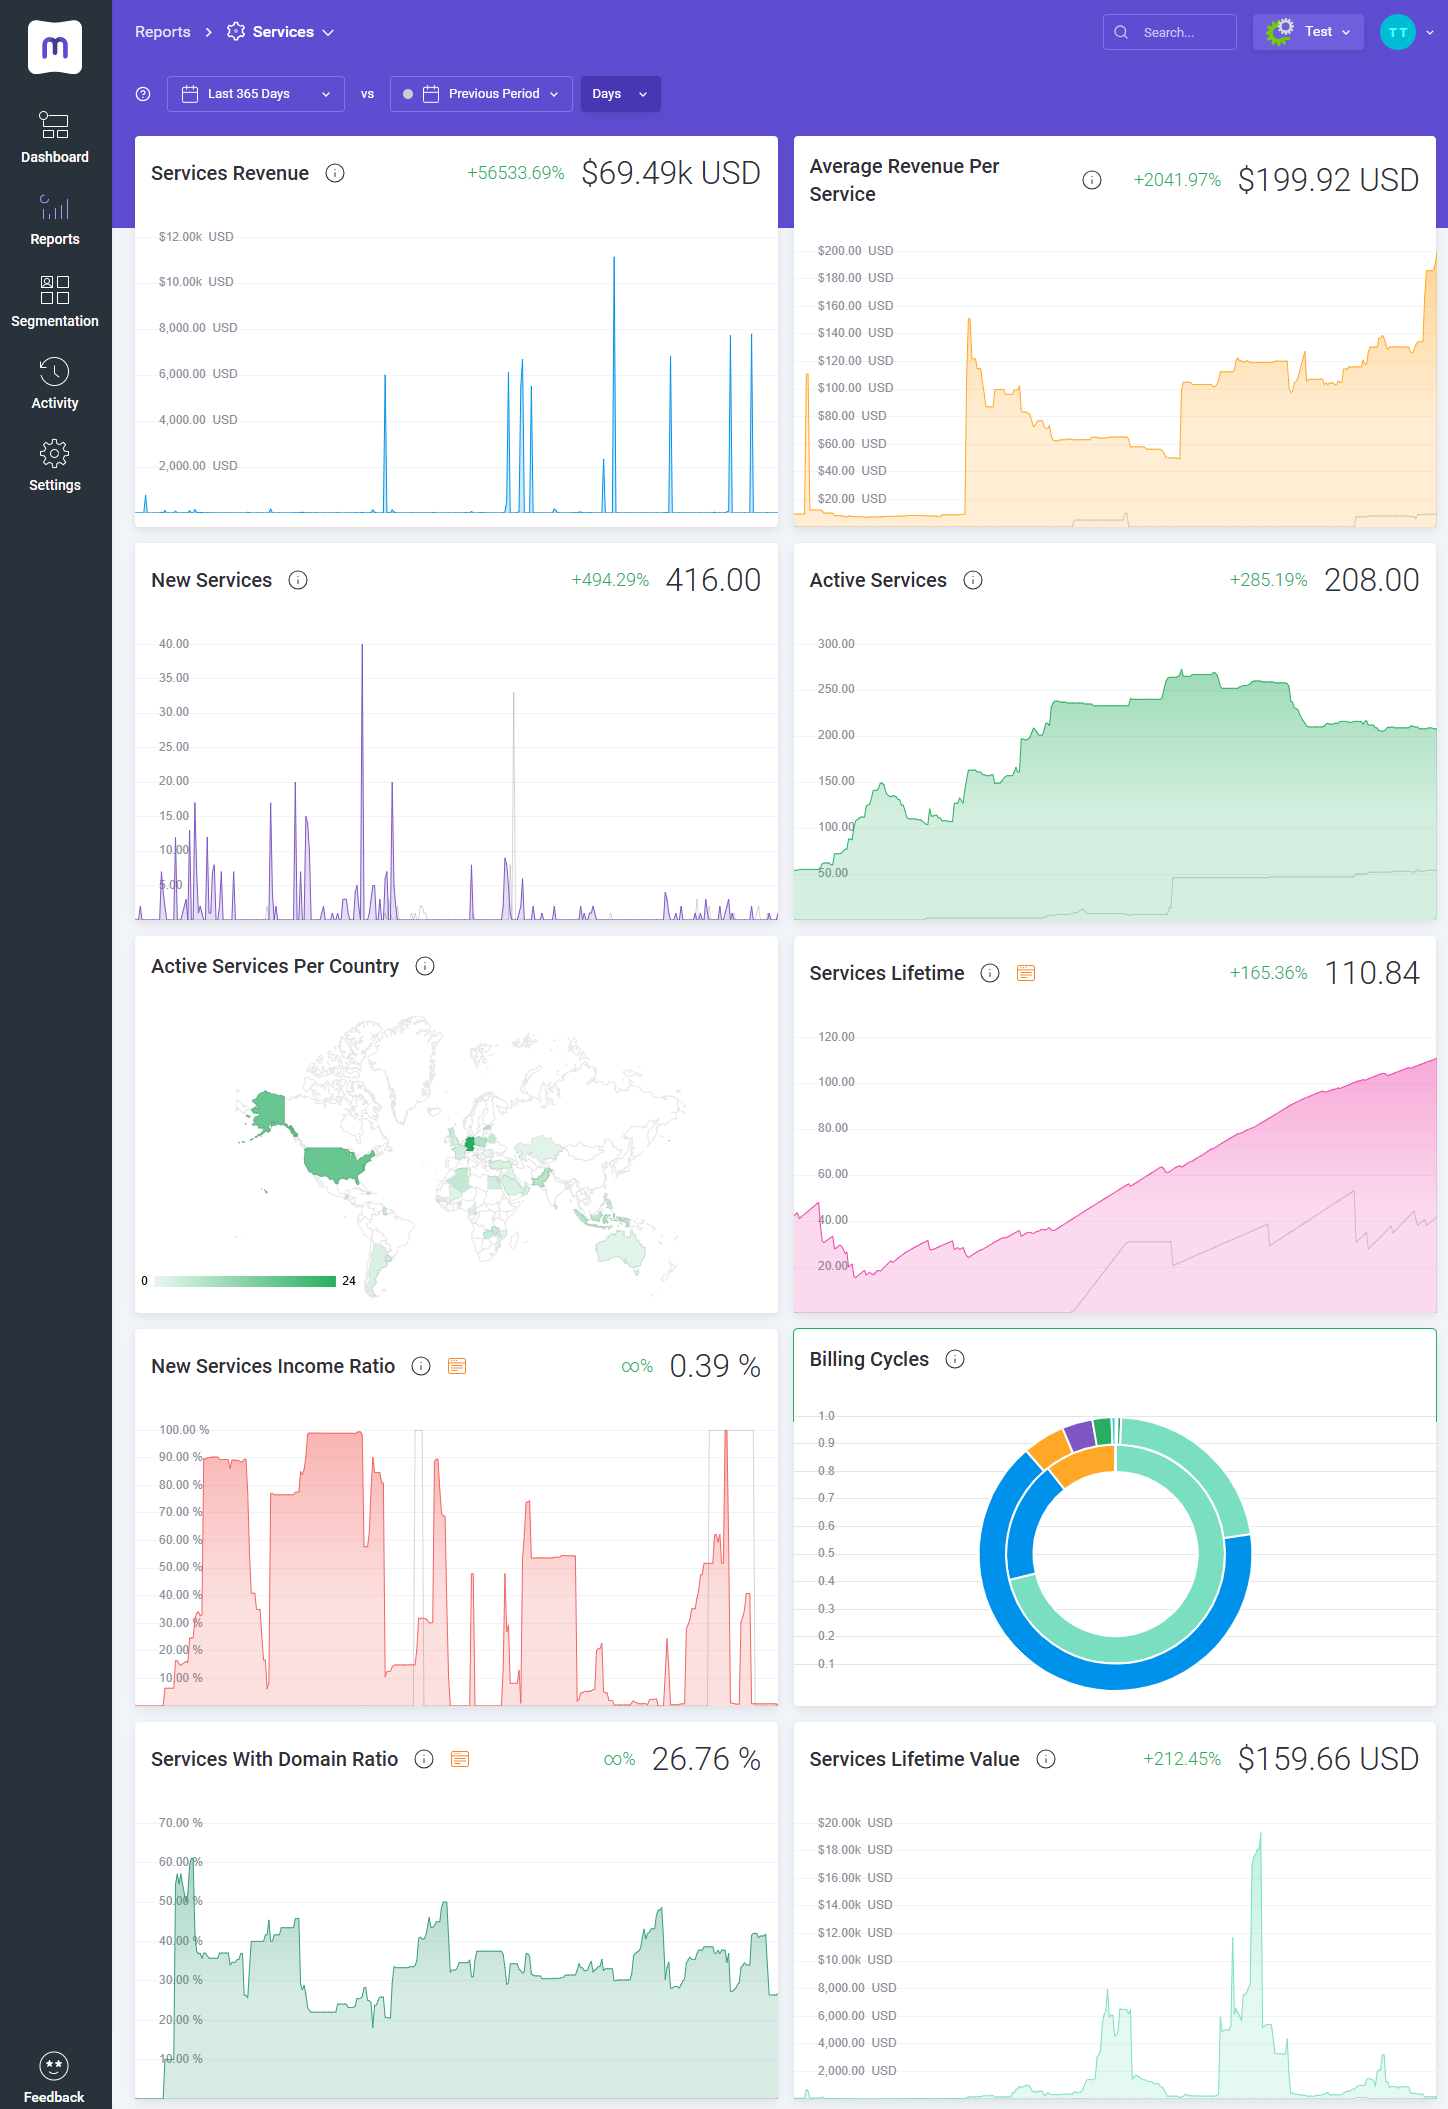Open the Dashboard sidebar item
This screenshot has width=1448, height=2109.
point(55,137)
